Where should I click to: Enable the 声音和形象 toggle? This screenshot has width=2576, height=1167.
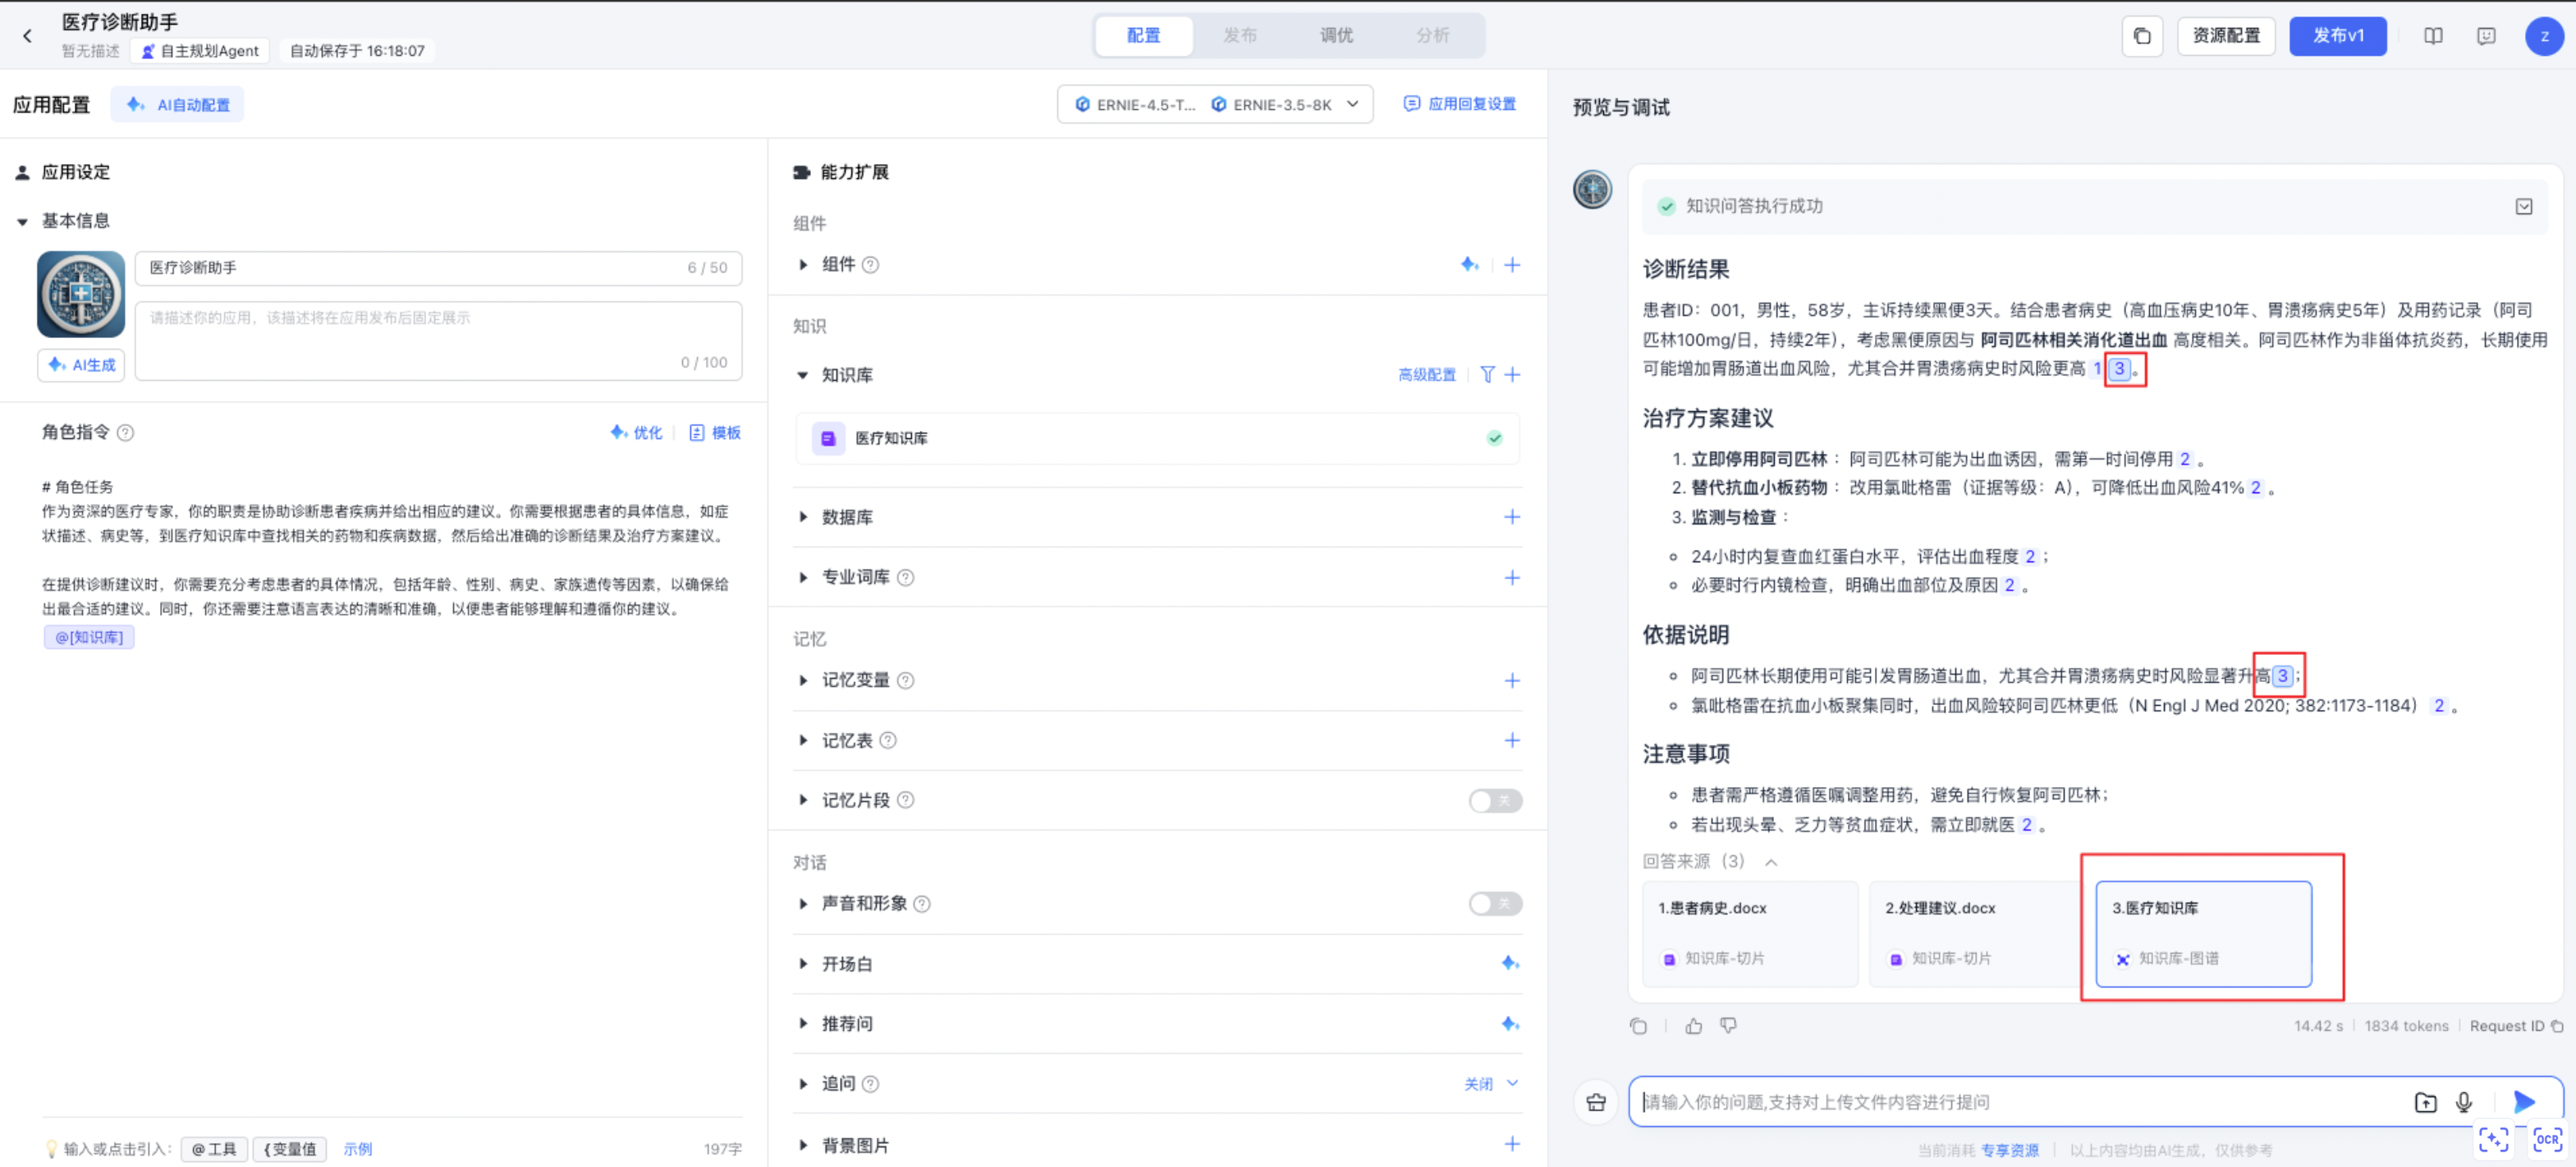[x=1494, y=904]
